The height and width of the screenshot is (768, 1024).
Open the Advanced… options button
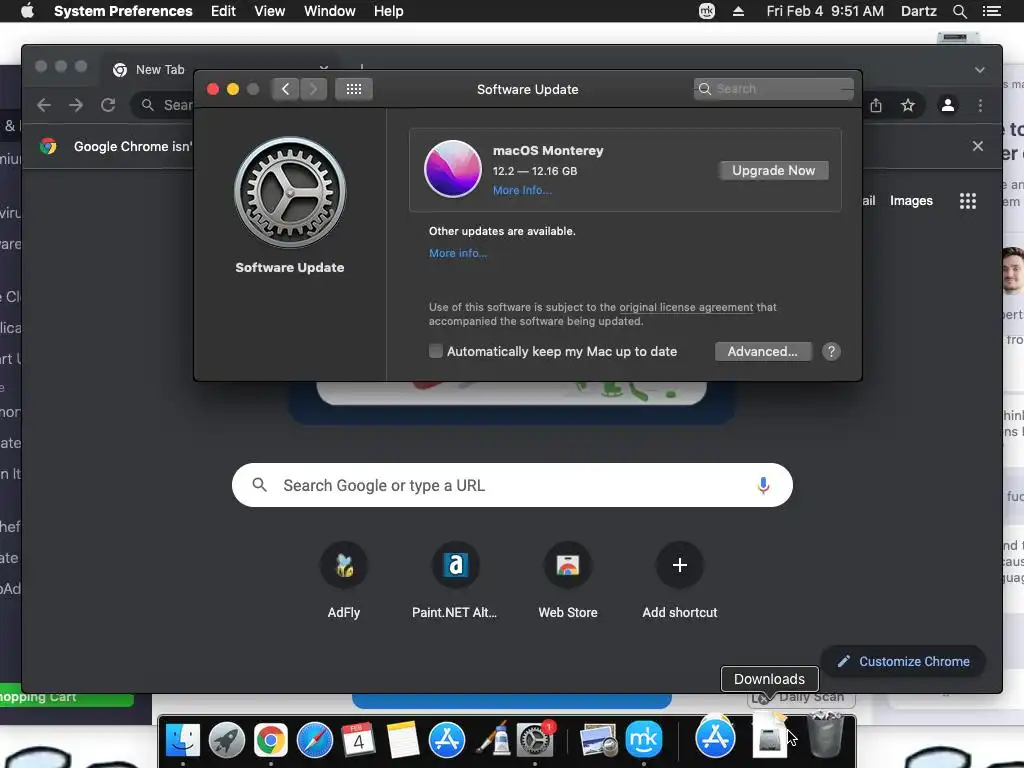pos(762,351)
